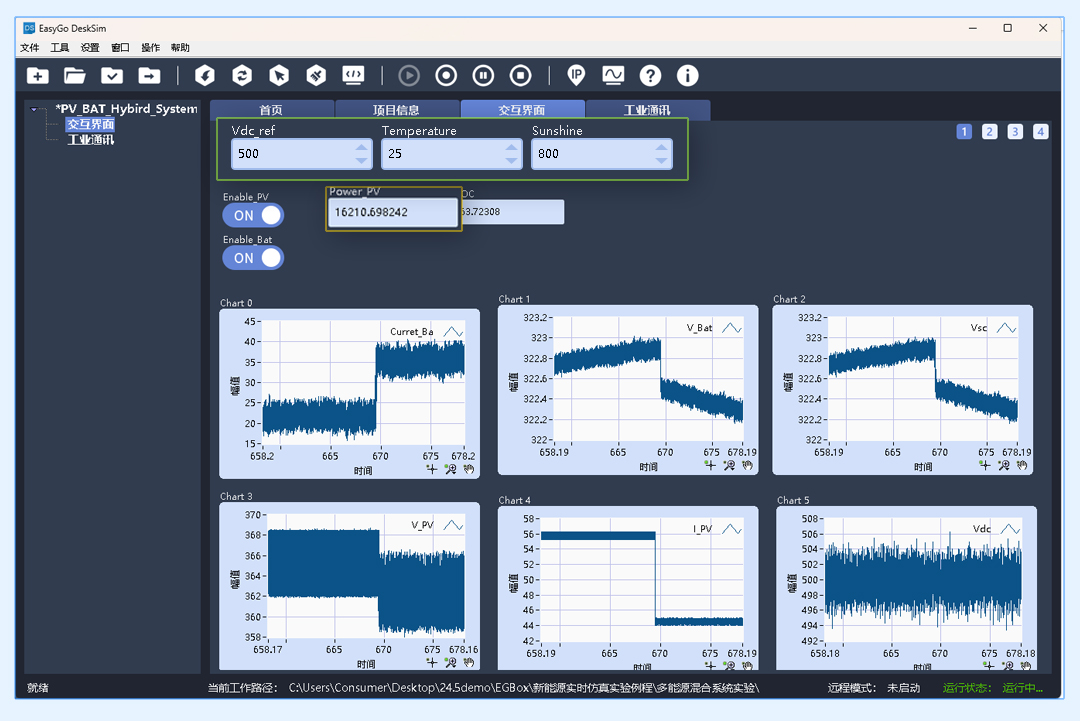Open the 工业通讯 tab
This screenshot has height=721, width=1080.
point(647,109)
